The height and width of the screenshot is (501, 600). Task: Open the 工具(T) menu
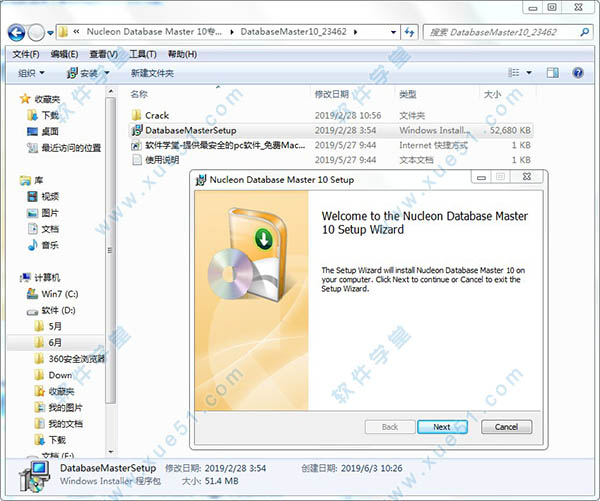coord(142,53)
